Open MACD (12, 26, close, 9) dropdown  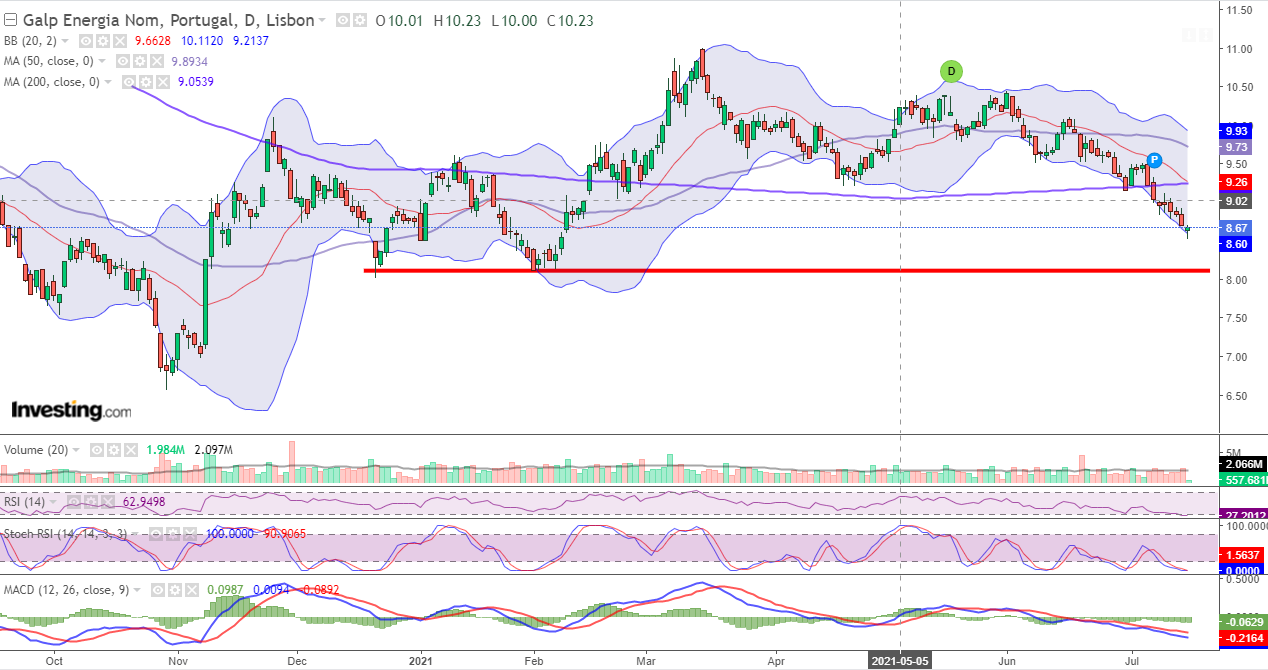coord(137,590)
